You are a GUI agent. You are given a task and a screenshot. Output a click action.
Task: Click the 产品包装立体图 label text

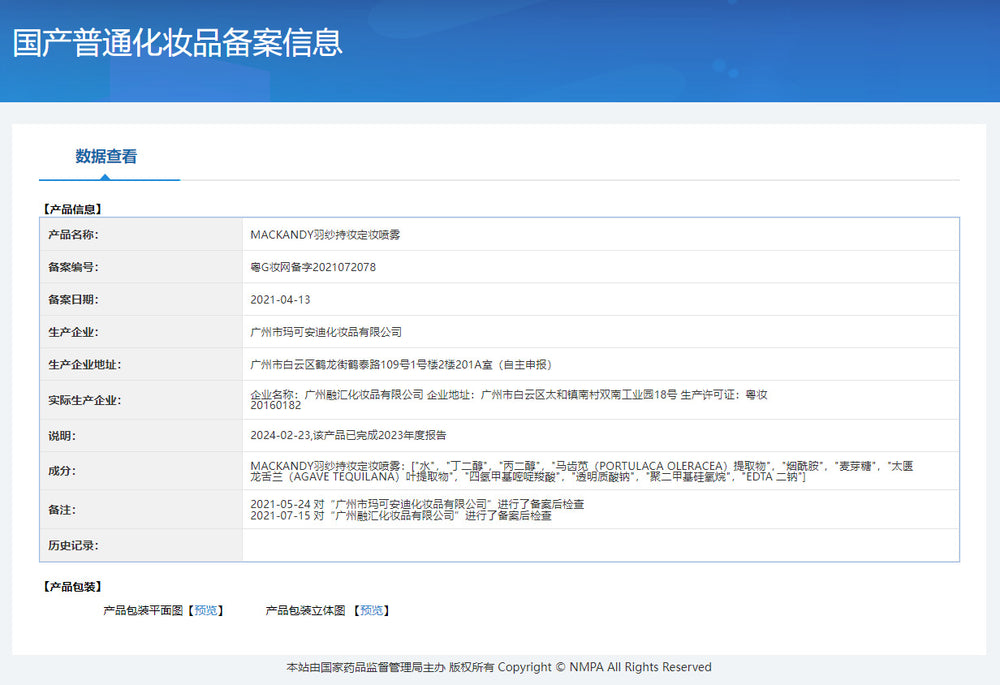pos(305,610)
